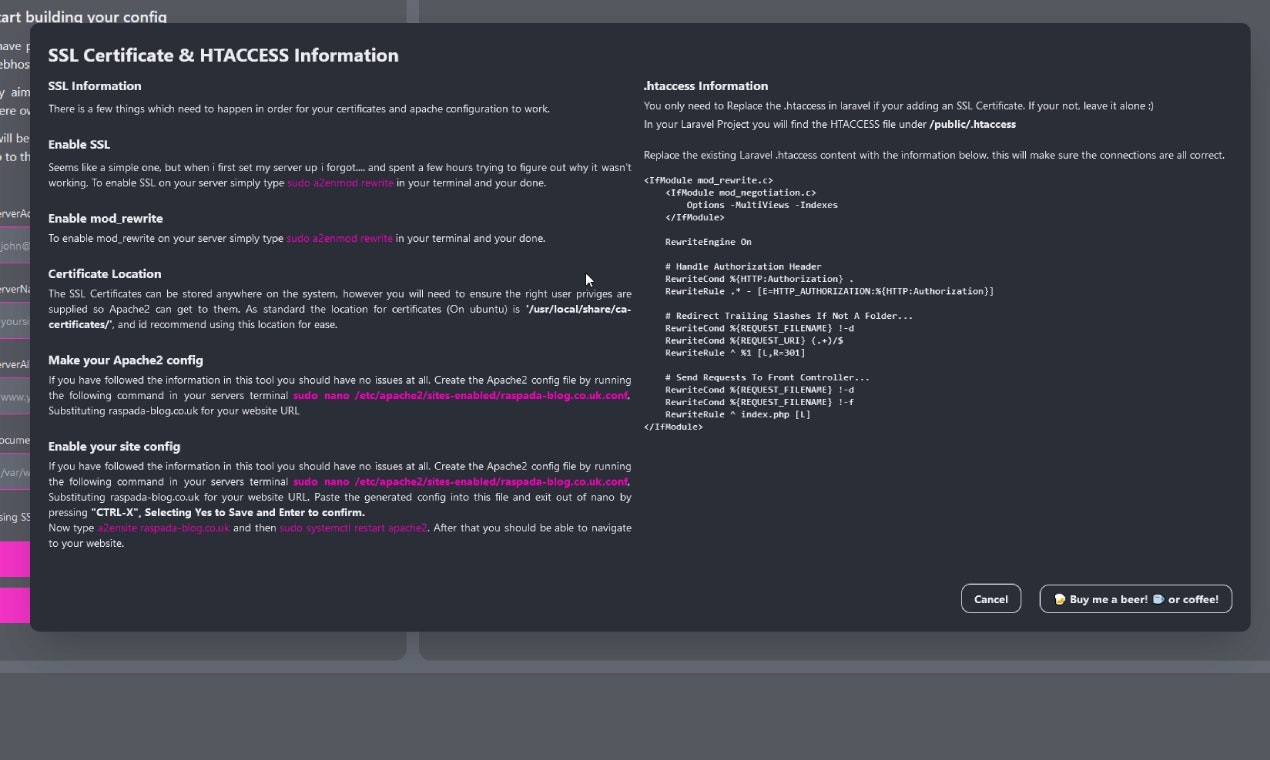1270x760 pixels.
Task: Click the pink a2enmod command under Enable SSL
Action: pyautogui.click(x=340, y=183)
